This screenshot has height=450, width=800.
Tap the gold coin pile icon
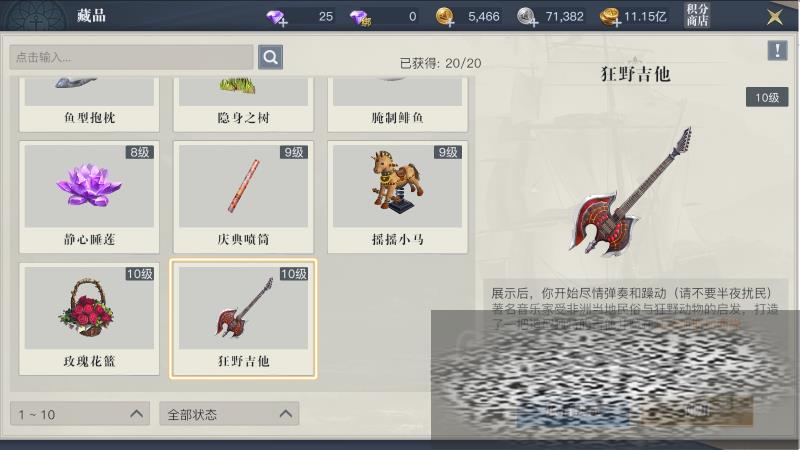point(610,17)
